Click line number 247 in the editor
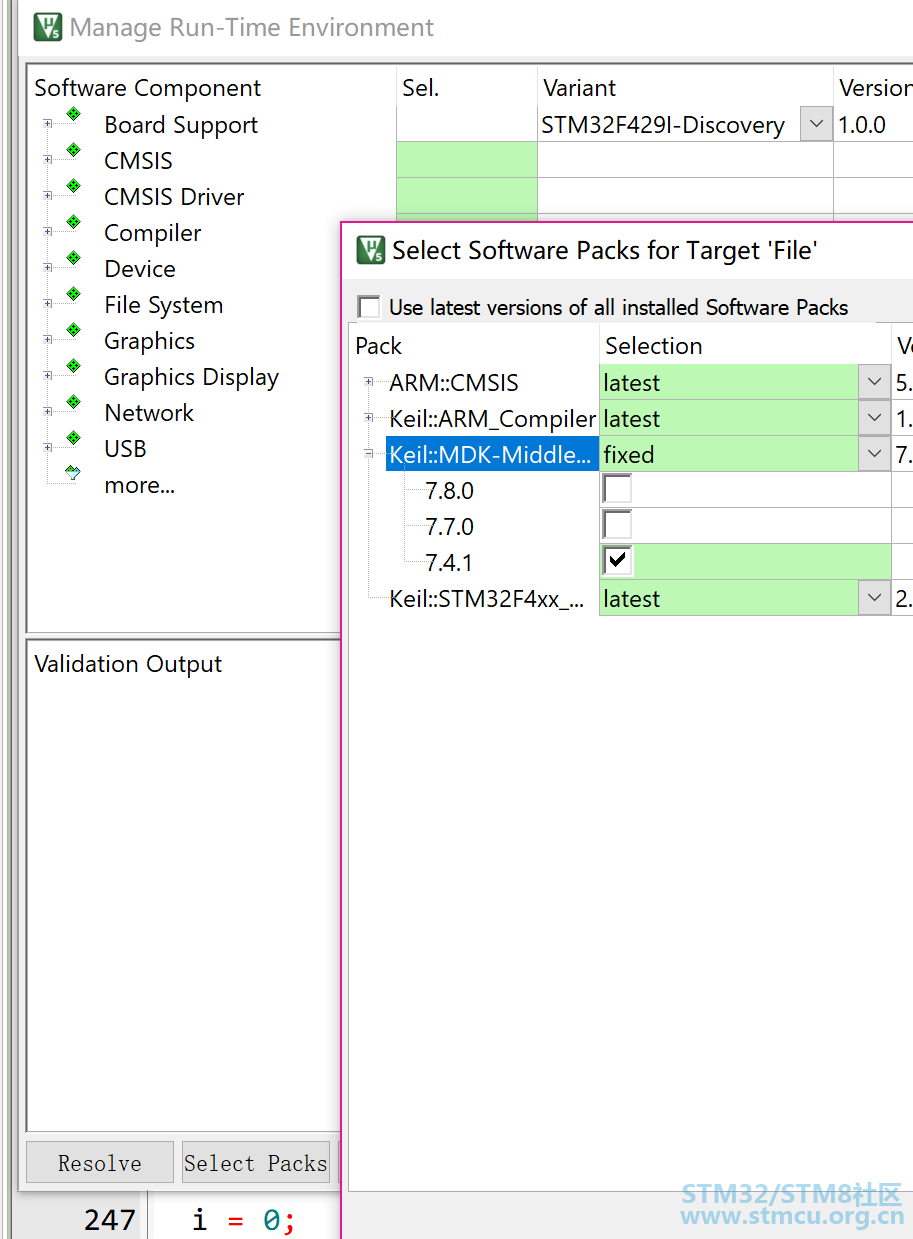Viewport: 913px width, 1239px height. 110,1220
